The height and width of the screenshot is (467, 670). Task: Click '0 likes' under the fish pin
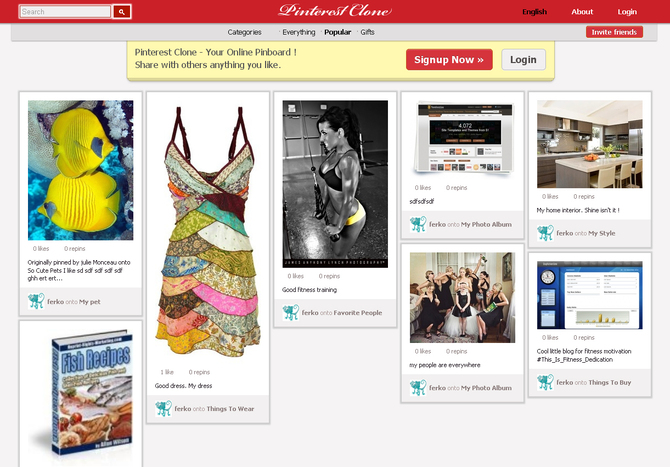click(x=41, y=249)
